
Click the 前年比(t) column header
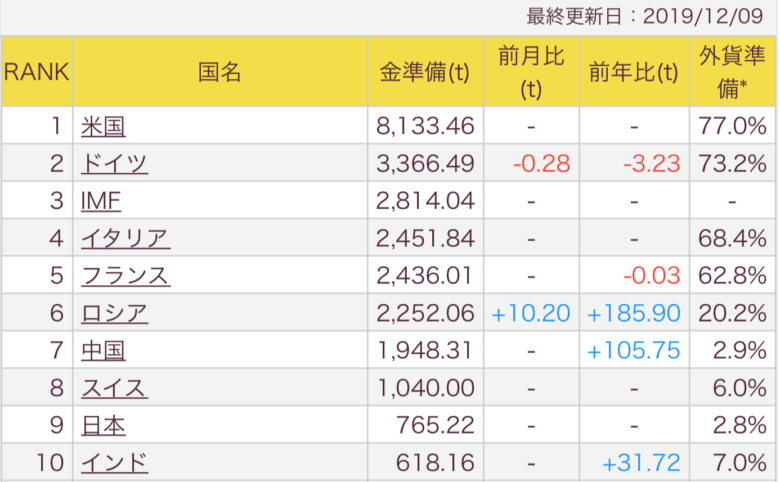(634, 72)
